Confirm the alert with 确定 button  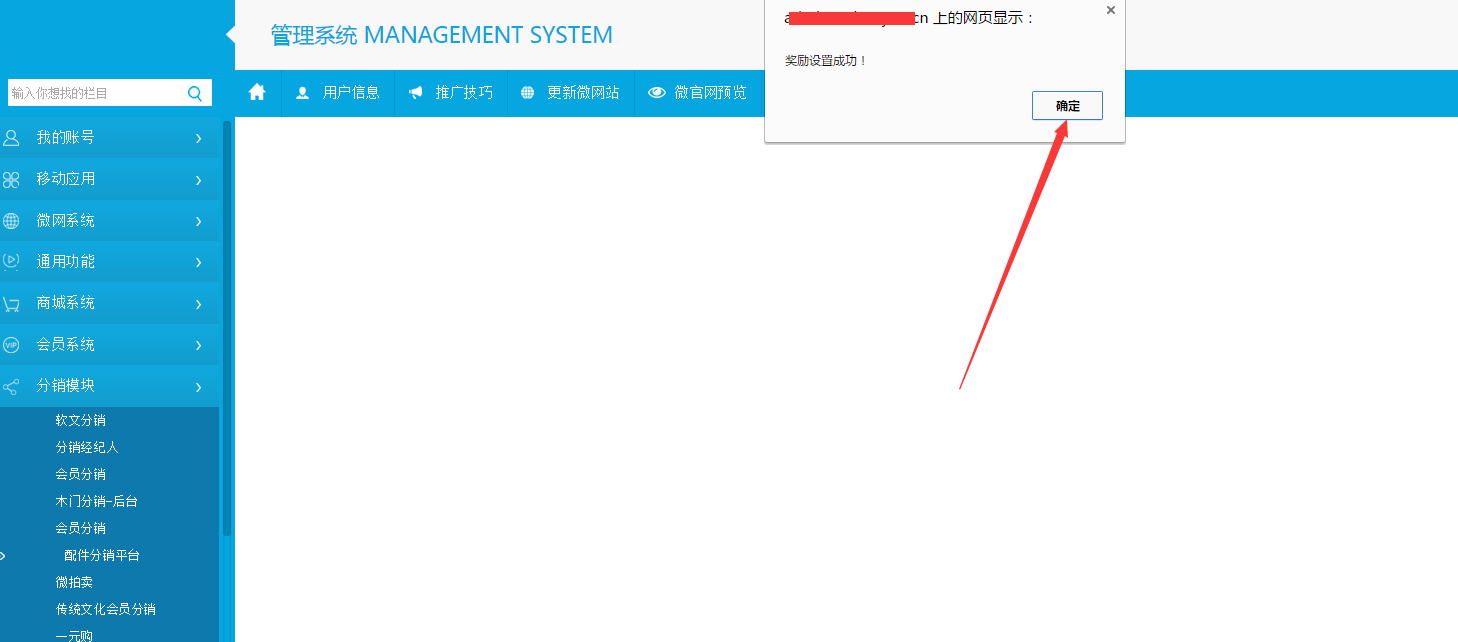1067,106
